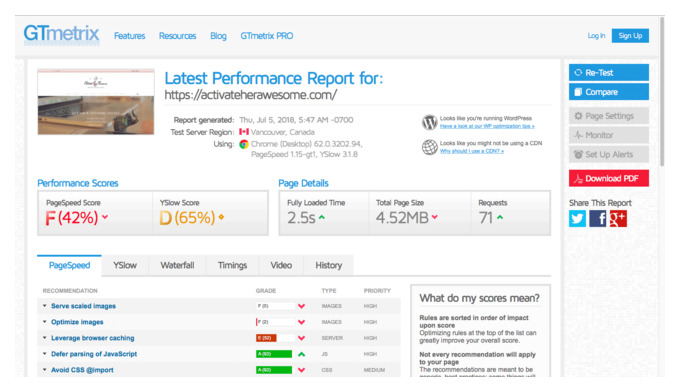Viewport: 680px width, 392px height.
Task: Download the PDF report
Action: pos(609,178)
